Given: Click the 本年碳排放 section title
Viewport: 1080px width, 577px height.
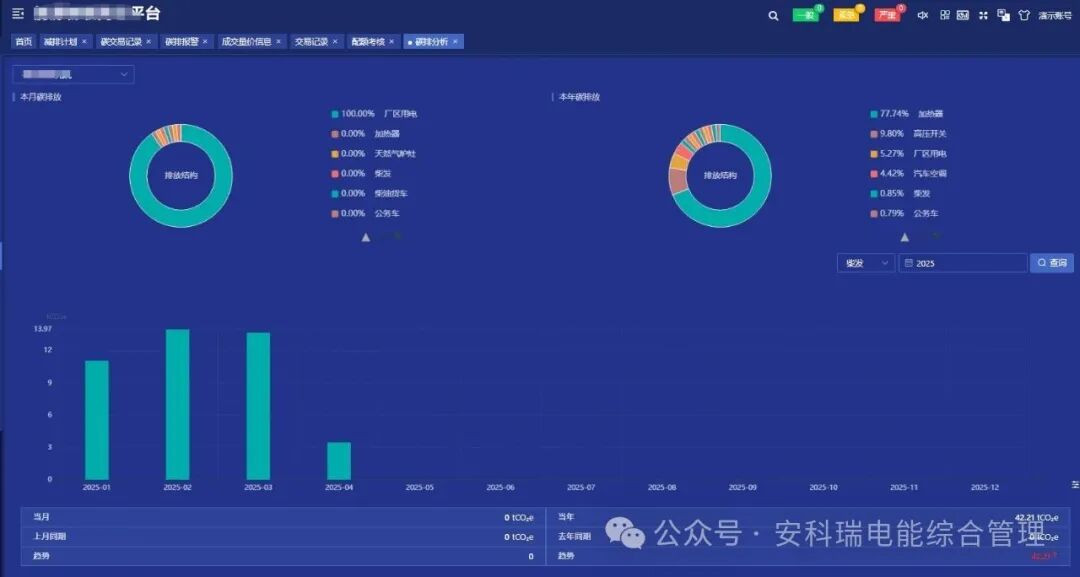Looking at the screenshot, I should click(579, 97).
